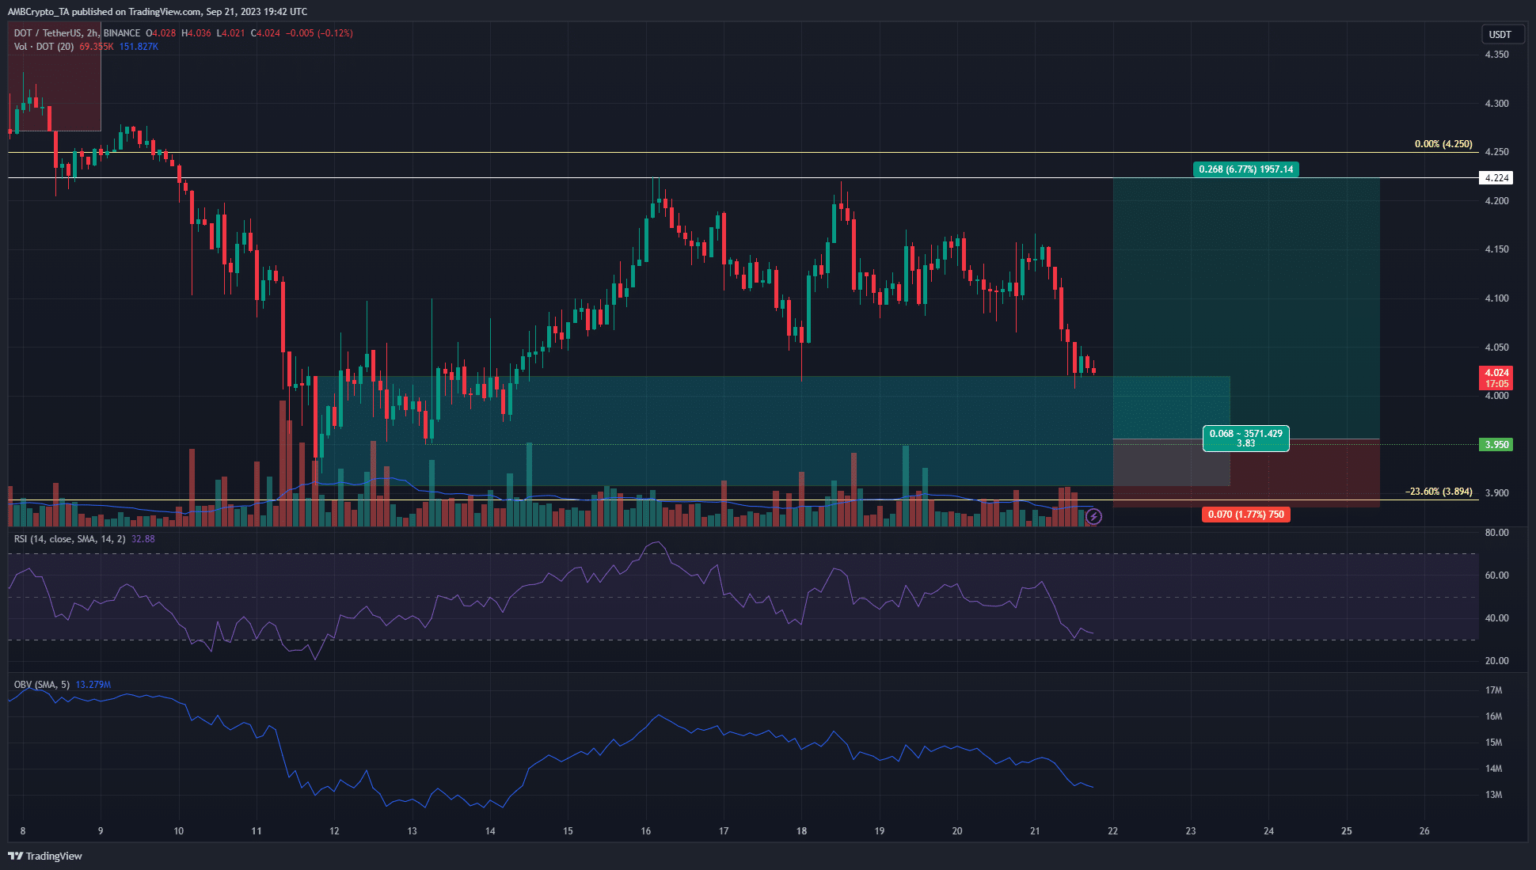Screen dimensions: 1536x870
Task: Open the USDT currency selector
Action: [x=1499, y=34]
